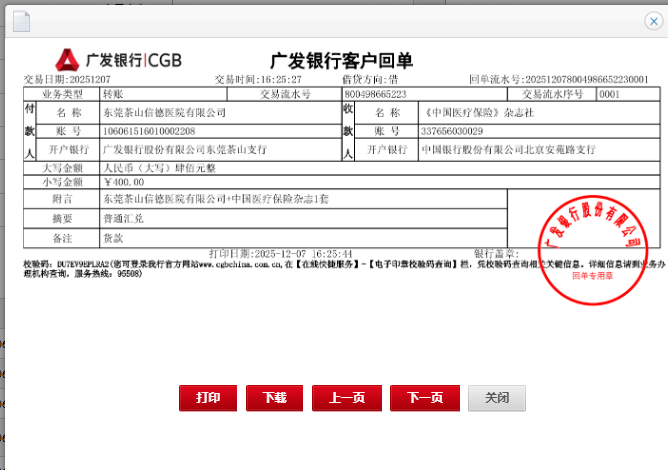The width and height of the screenshot is (668, 470).
Task: Click the 普通汇兑 summary cell
Action: coord(123,217)
